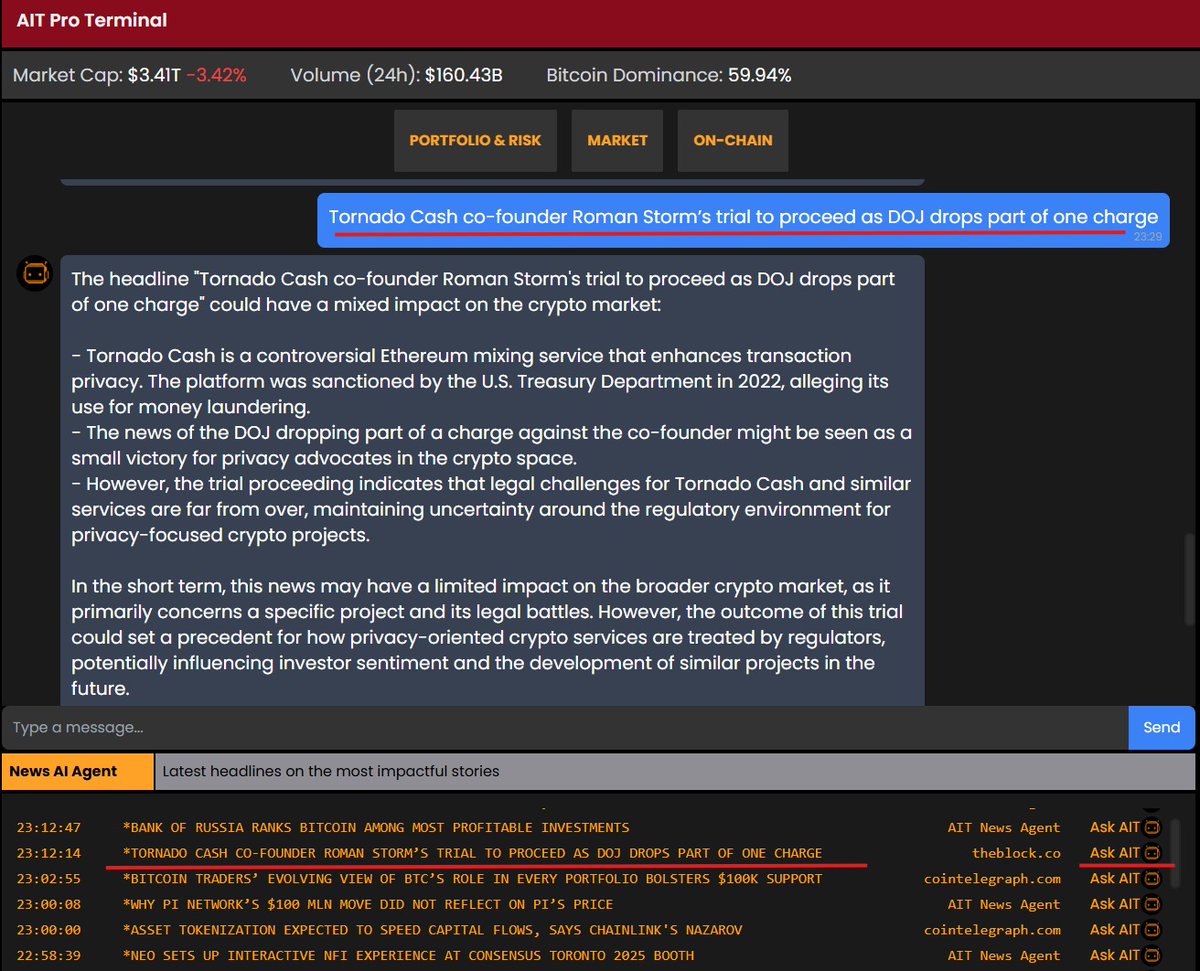Open Bitcoin traders' evolving view headline

tap(472, 878)
